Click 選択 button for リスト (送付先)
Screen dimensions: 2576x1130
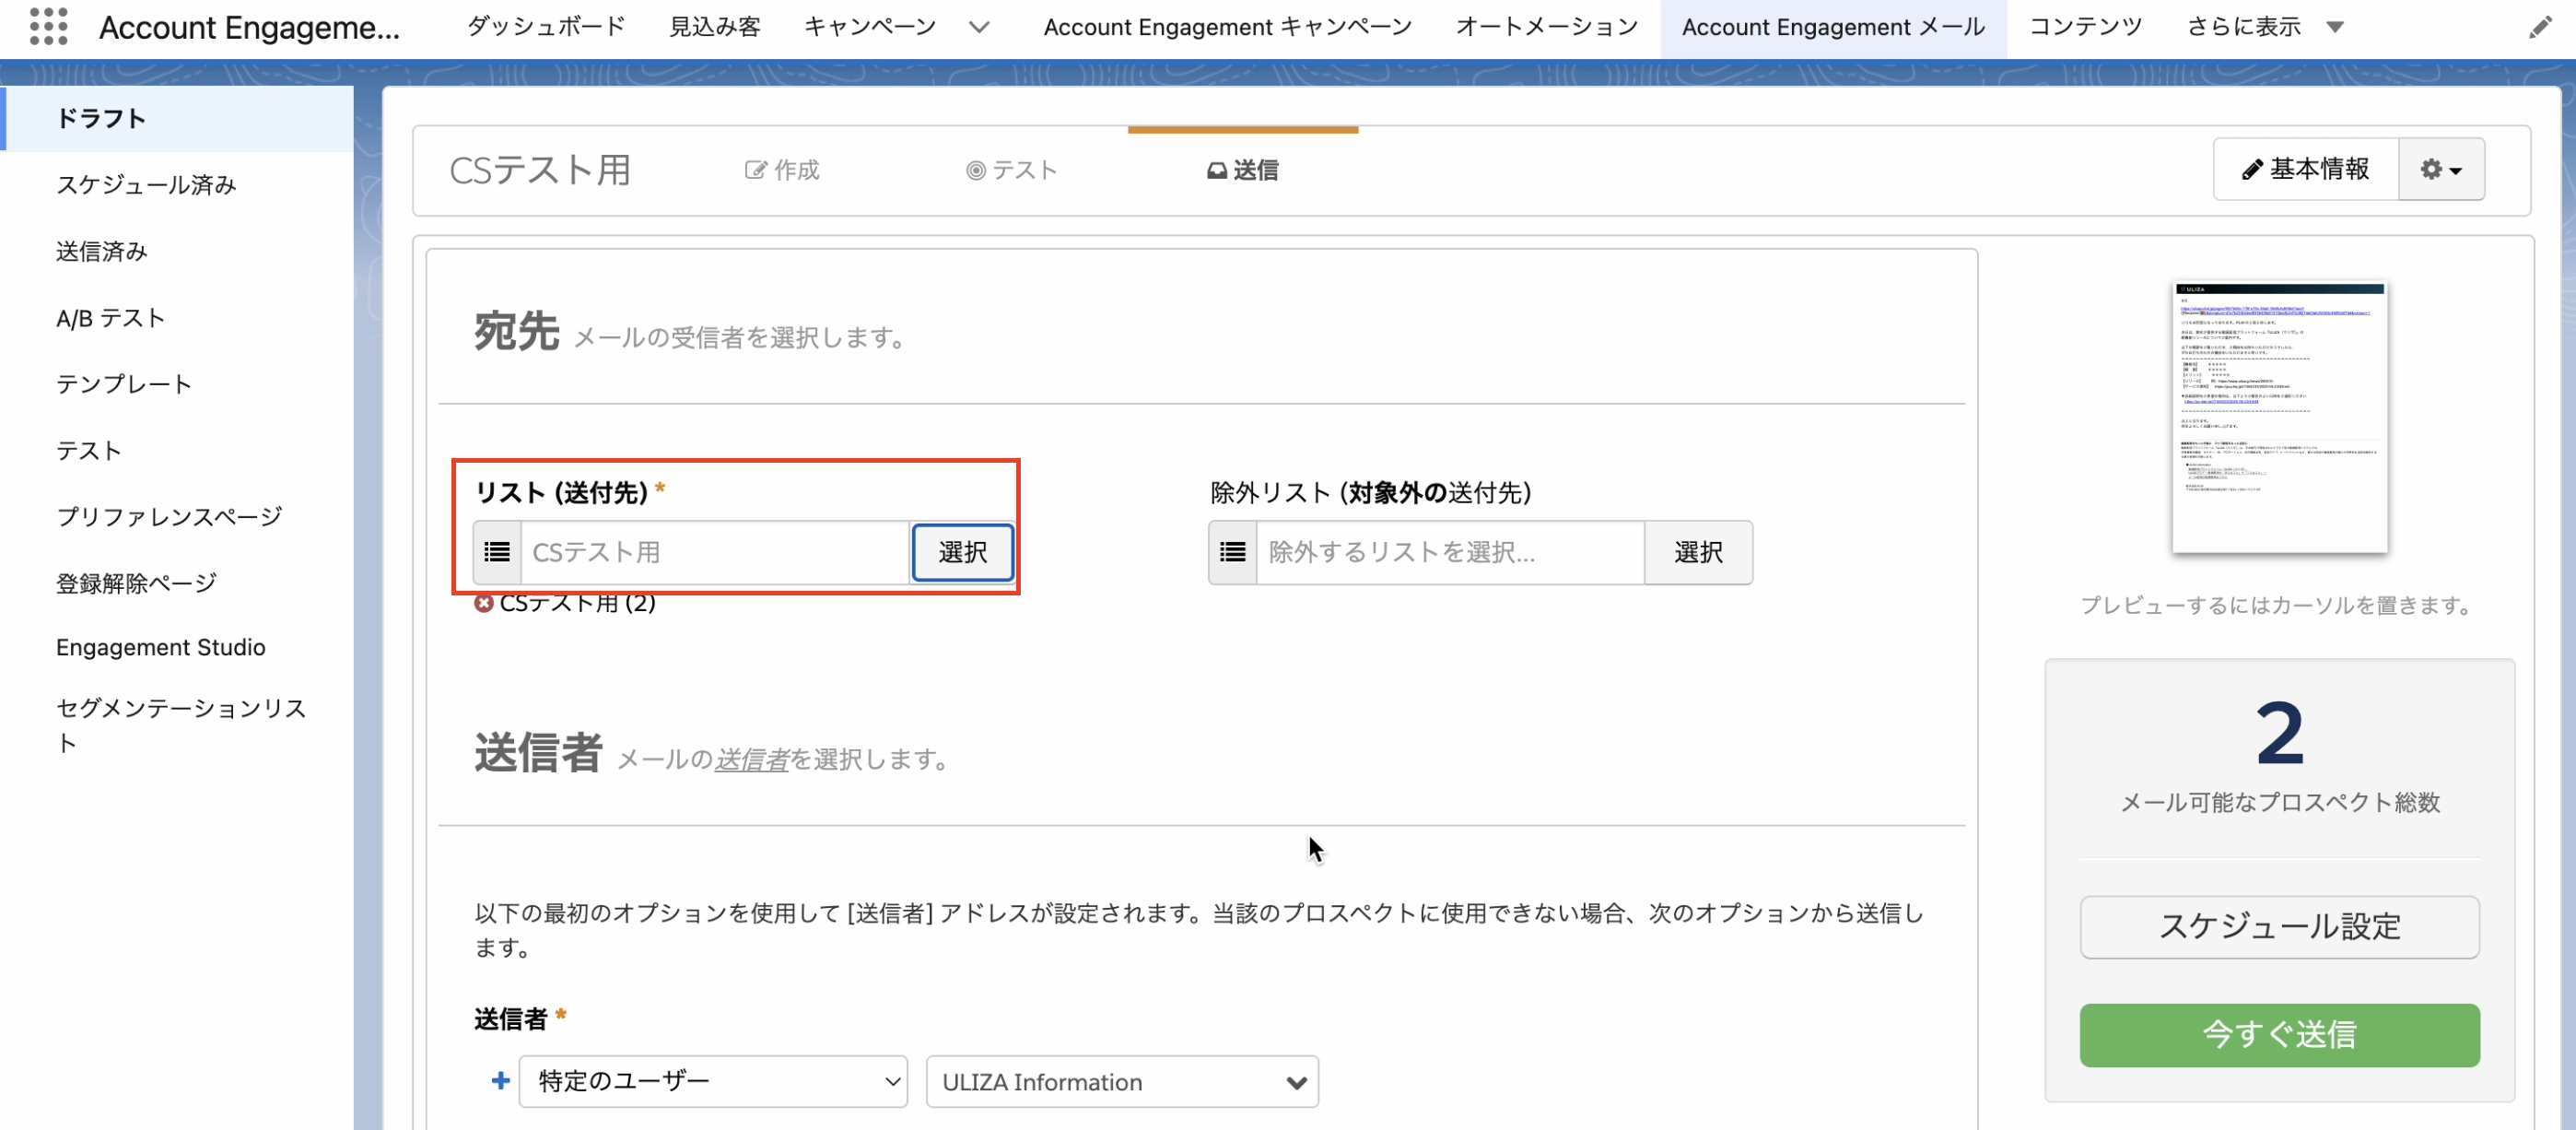pyautogui.click(x=962, y=552)
